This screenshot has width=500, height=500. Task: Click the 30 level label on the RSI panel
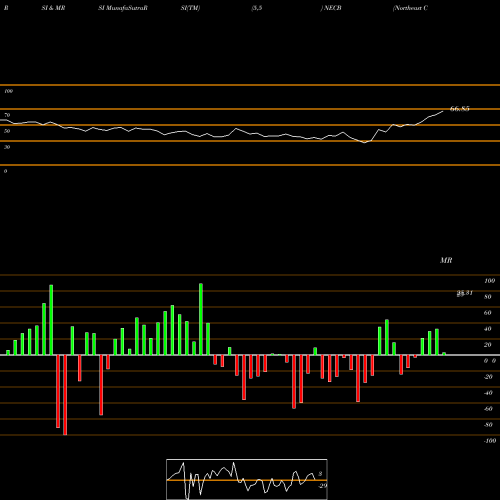pyautogui.click(x=7, y=147)
